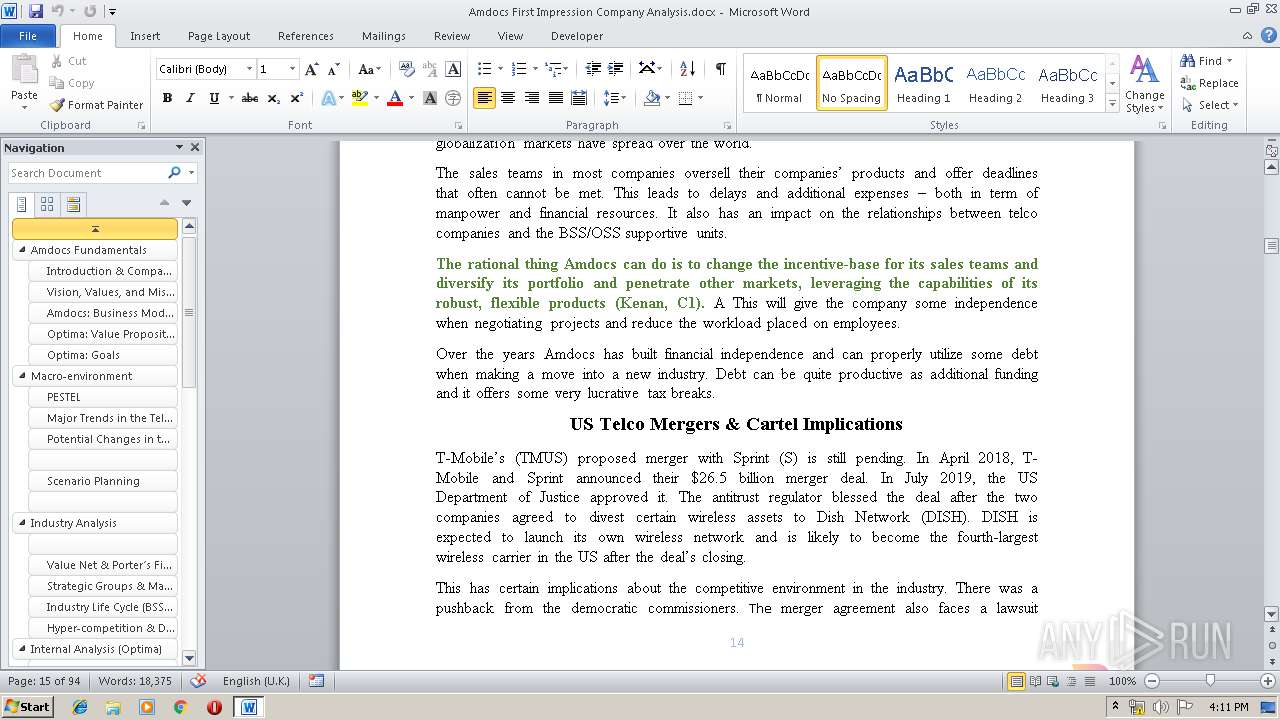This screenshot has width=1280, height=720.
Task: Browse search results view in Navigation pane
Action: point(73,204)
